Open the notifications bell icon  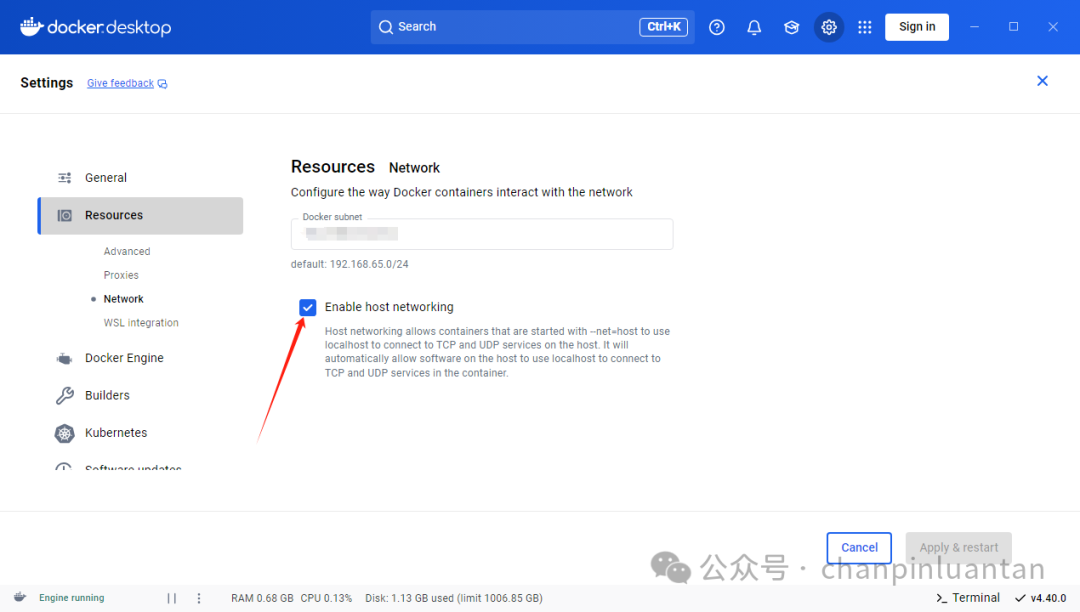754,27
